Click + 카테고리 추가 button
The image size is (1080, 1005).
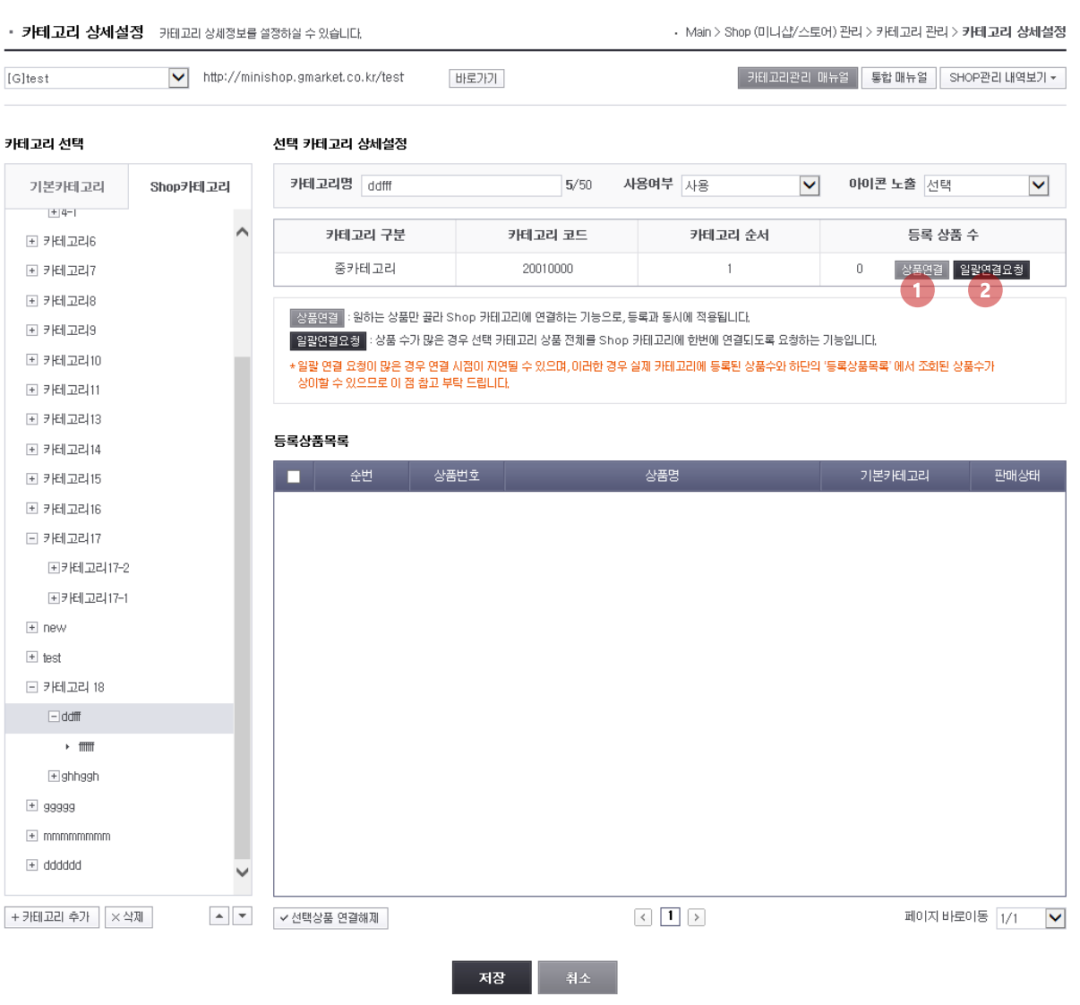(x=52, y=917)
